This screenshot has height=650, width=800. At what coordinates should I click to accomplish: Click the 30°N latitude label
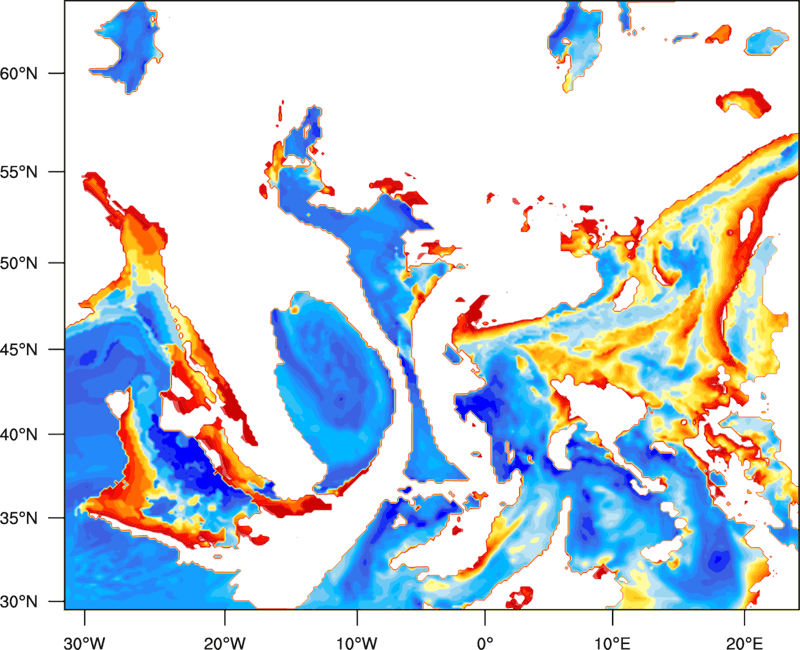[x=19, y=601]
